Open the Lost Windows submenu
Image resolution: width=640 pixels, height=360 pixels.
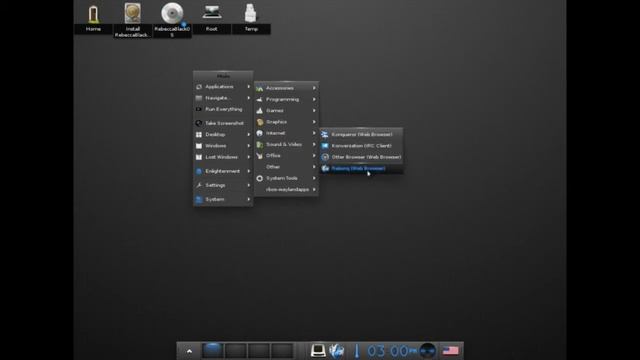click(223, 157)
